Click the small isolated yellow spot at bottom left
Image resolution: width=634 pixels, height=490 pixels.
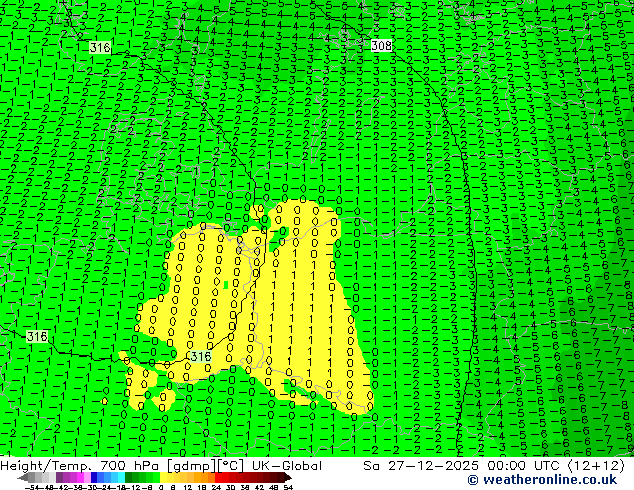pyautogui.click(x=105, y=401)
